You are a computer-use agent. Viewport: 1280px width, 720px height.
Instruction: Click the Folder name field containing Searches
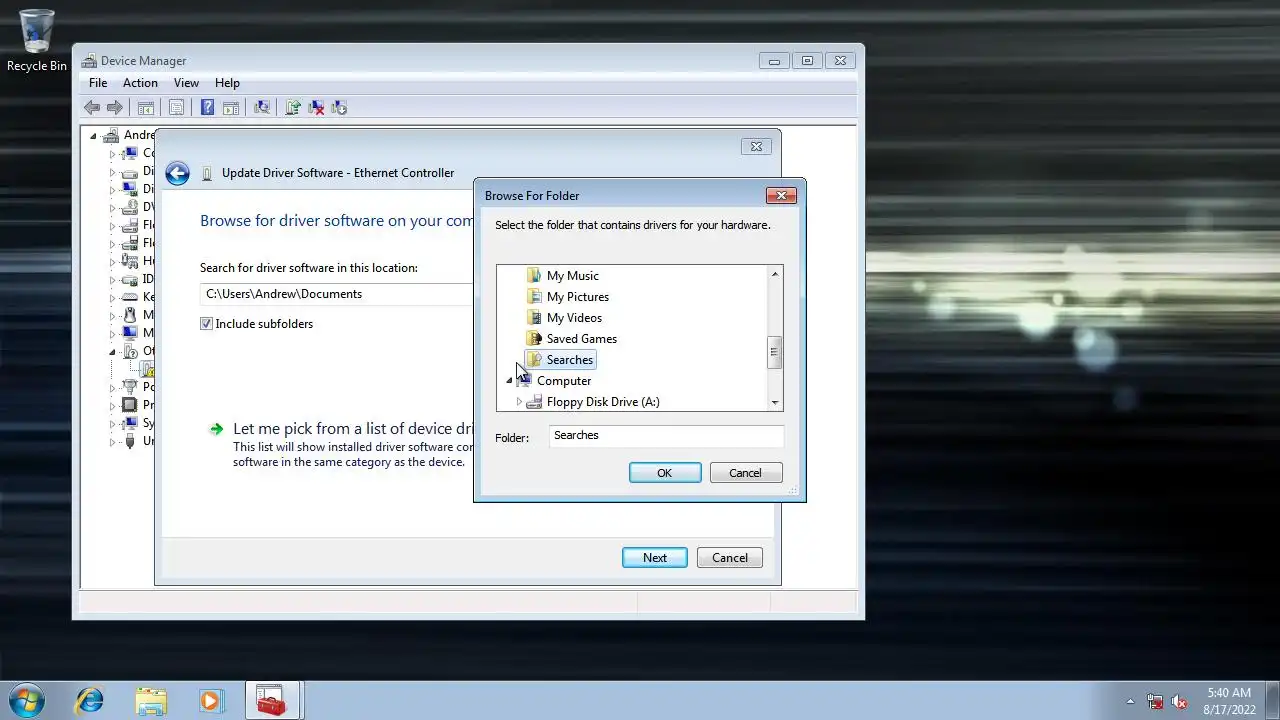(666, 436)
